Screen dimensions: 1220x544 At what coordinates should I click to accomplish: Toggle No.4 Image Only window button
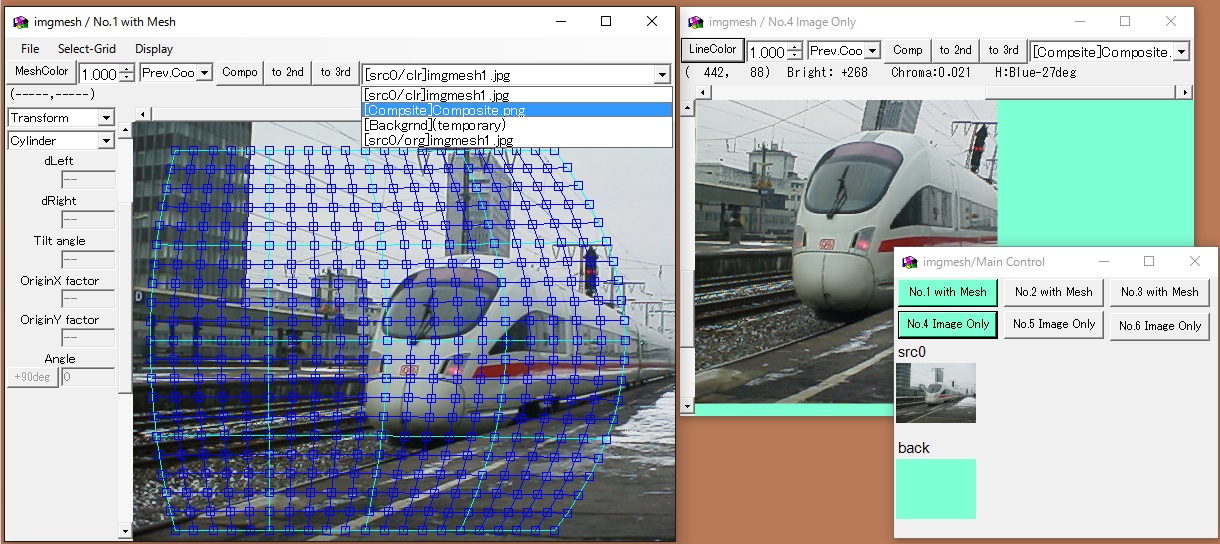click(947, 324)
